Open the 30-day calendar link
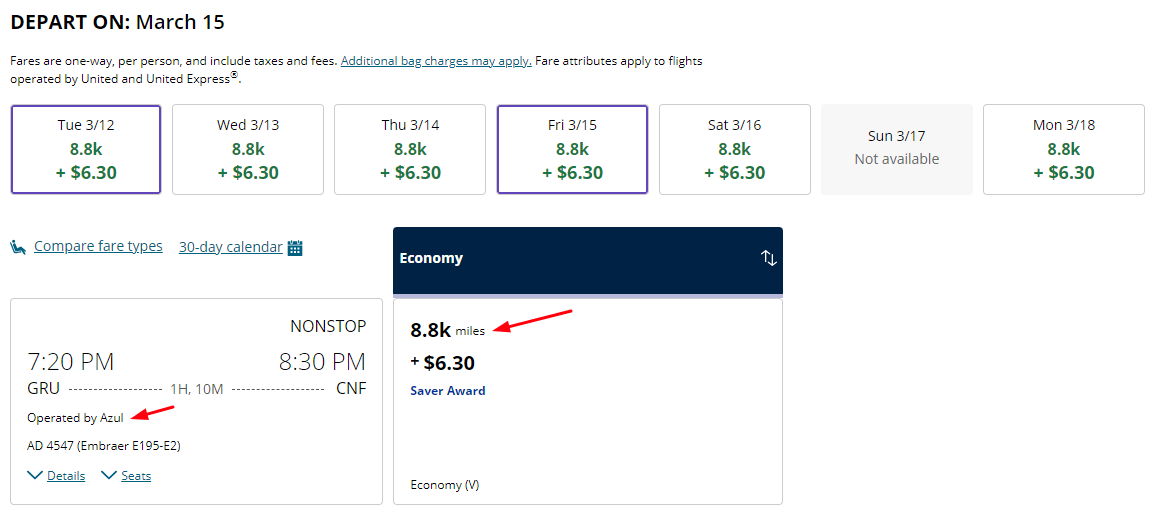This screenshot has width=1153, height=511. pyautogui.click(x=230, y=247)
